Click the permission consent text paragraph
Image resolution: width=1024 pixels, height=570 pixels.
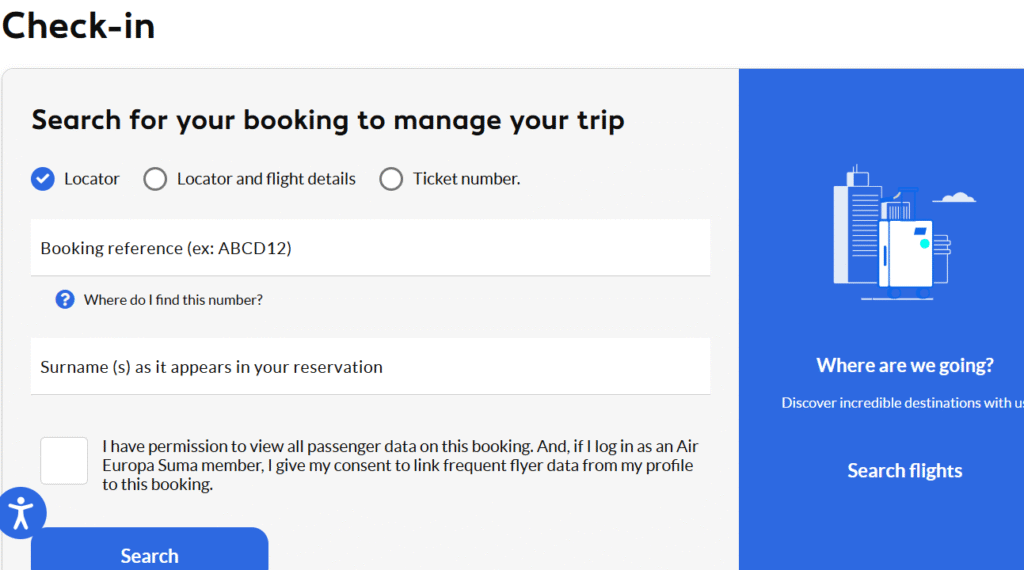pos(400,465)
